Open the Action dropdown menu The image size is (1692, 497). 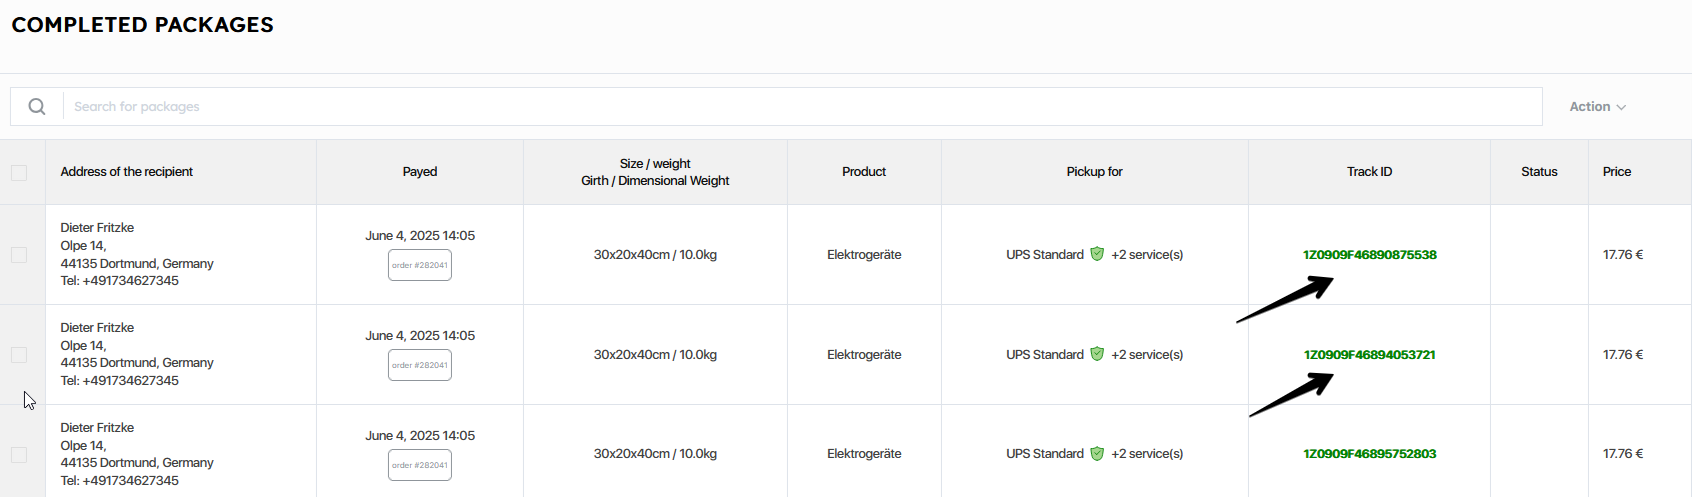pyautogui.click(x=1597, y=106)
